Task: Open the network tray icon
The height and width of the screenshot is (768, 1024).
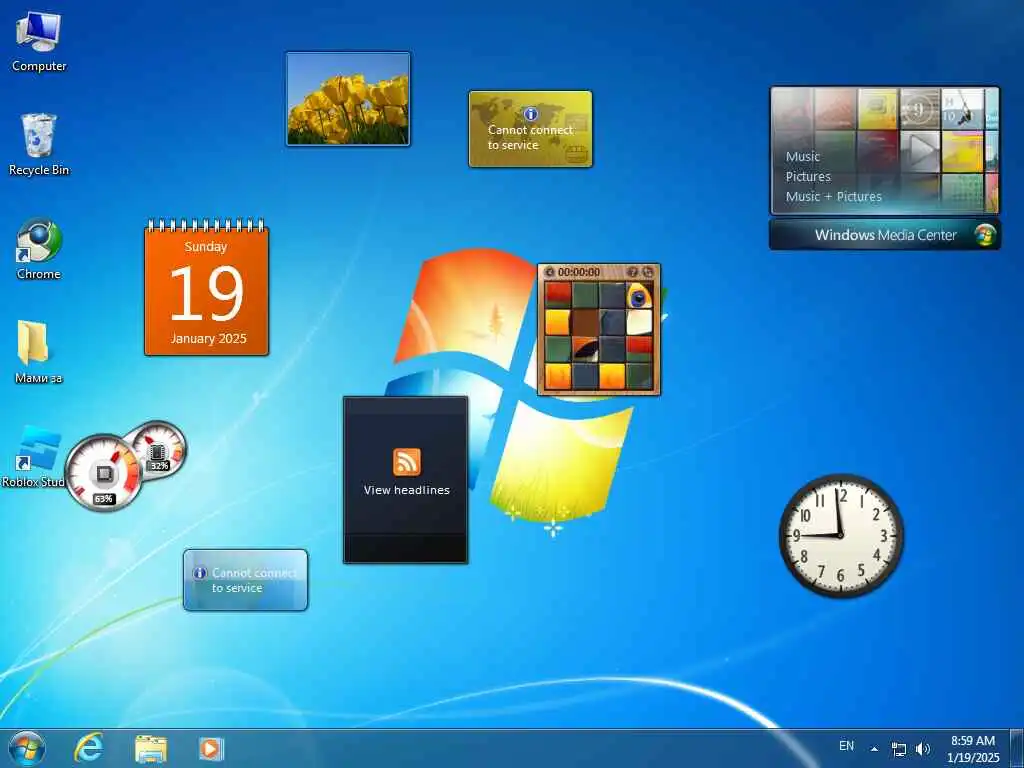Action: tap(899, 750)
